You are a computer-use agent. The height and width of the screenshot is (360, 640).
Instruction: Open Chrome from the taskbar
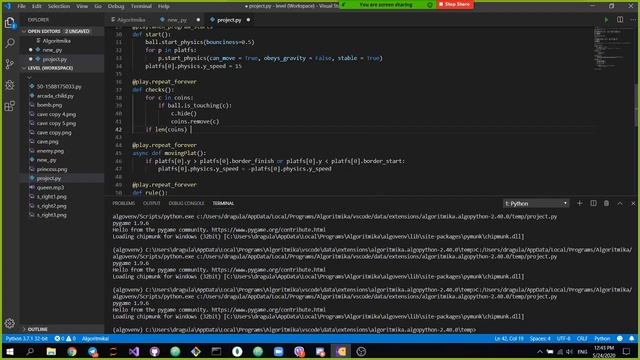point(72,351)
